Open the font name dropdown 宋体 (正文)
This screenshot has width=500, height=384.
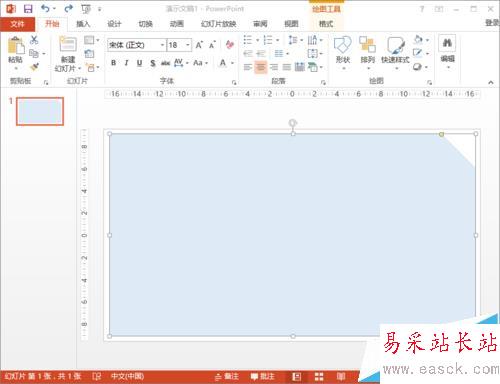coord(162,45)
